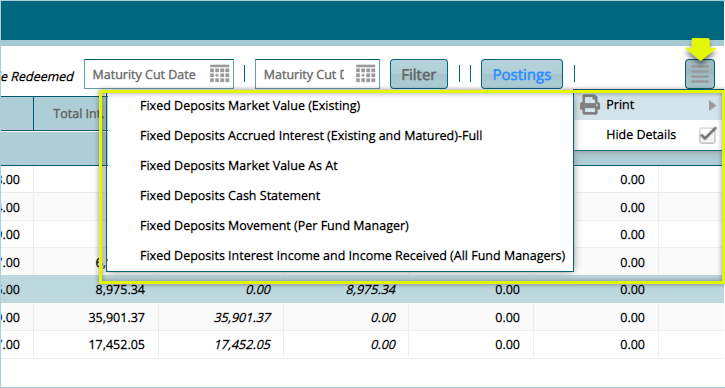Viewport: 725px width, 388px height.
Task: Select Fixed Deposits Market Value (Existing)
Action: 250,105
